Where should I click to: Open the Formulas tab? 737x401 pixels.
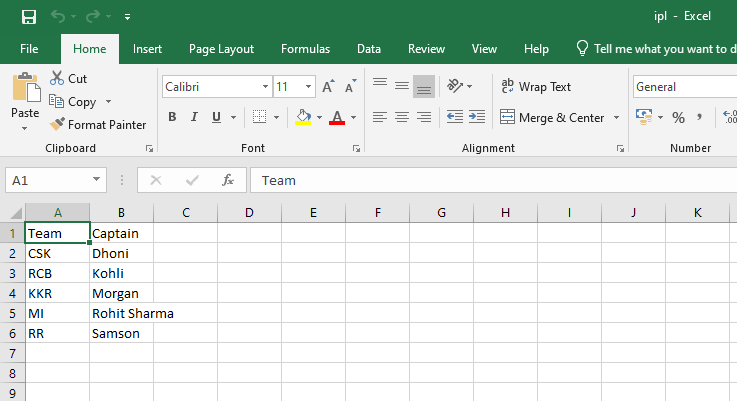pos(306,49)
